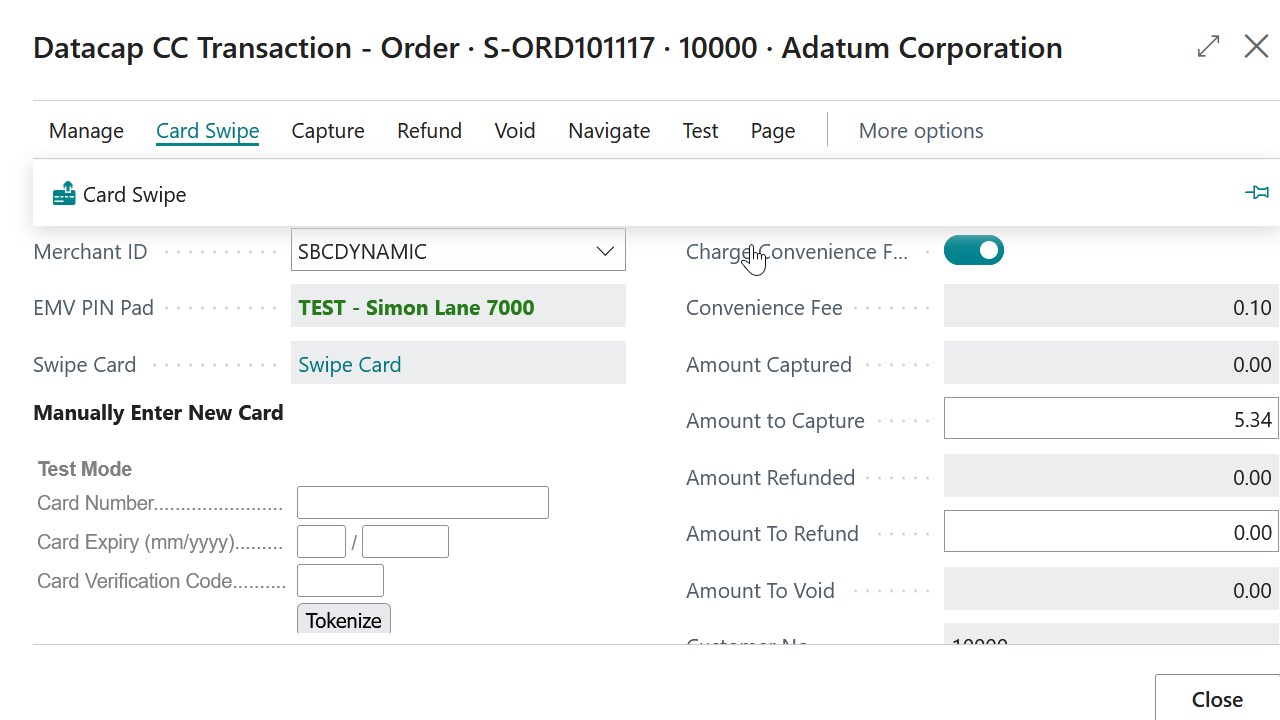Open the Refund menu item

(x=428, y=130)
